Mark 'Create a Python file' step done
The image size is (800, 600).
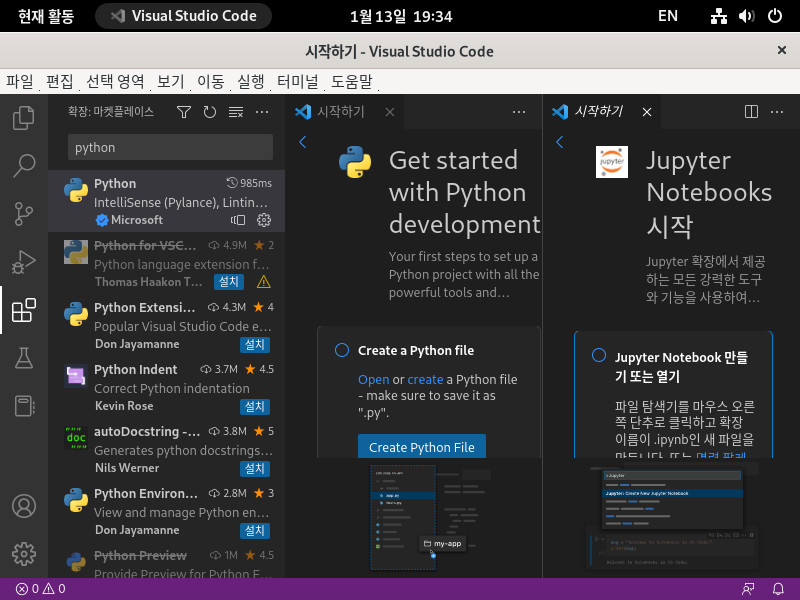(342, 350)
